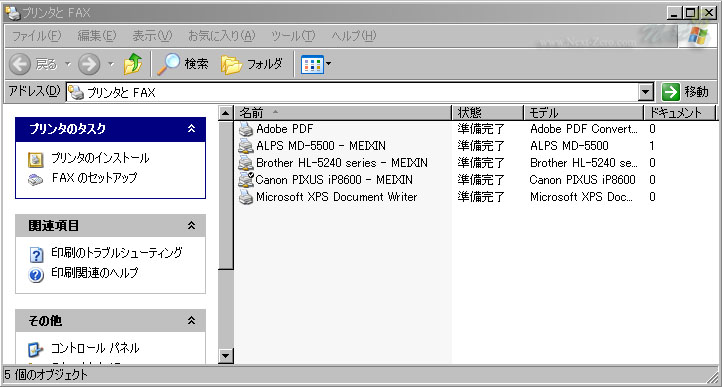Collapse the 関連項目 panel
This screenshot has width=722, height=387.
(192, 226)
